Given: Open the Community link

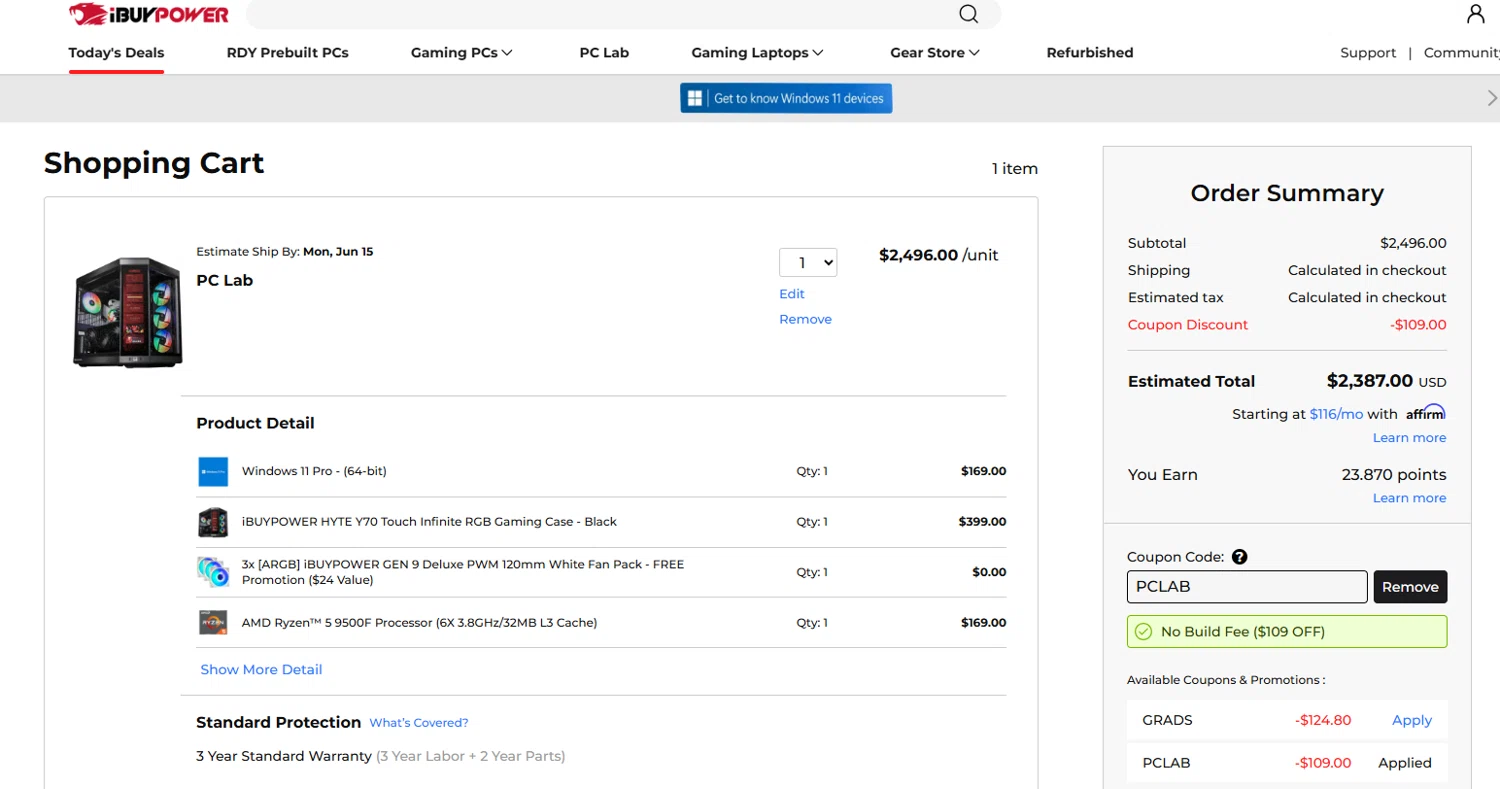Looking at the screenshot, I should (x=1461, y=53).
